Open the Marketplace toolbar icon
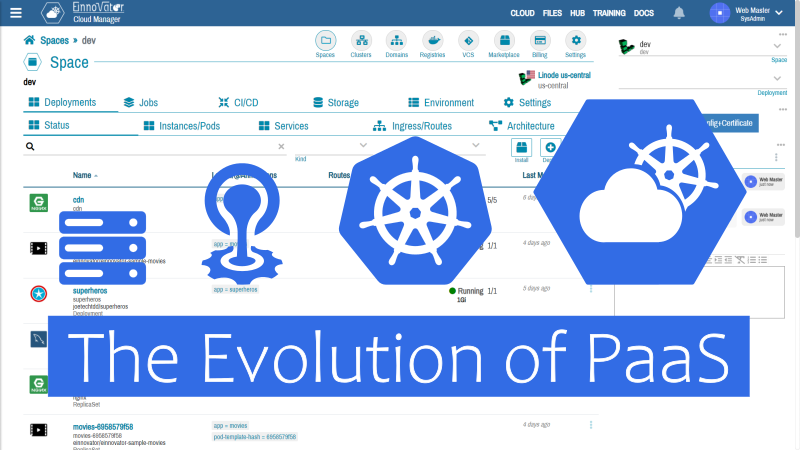This screenshot has height=450, width=800. click(x=504, y=44)
